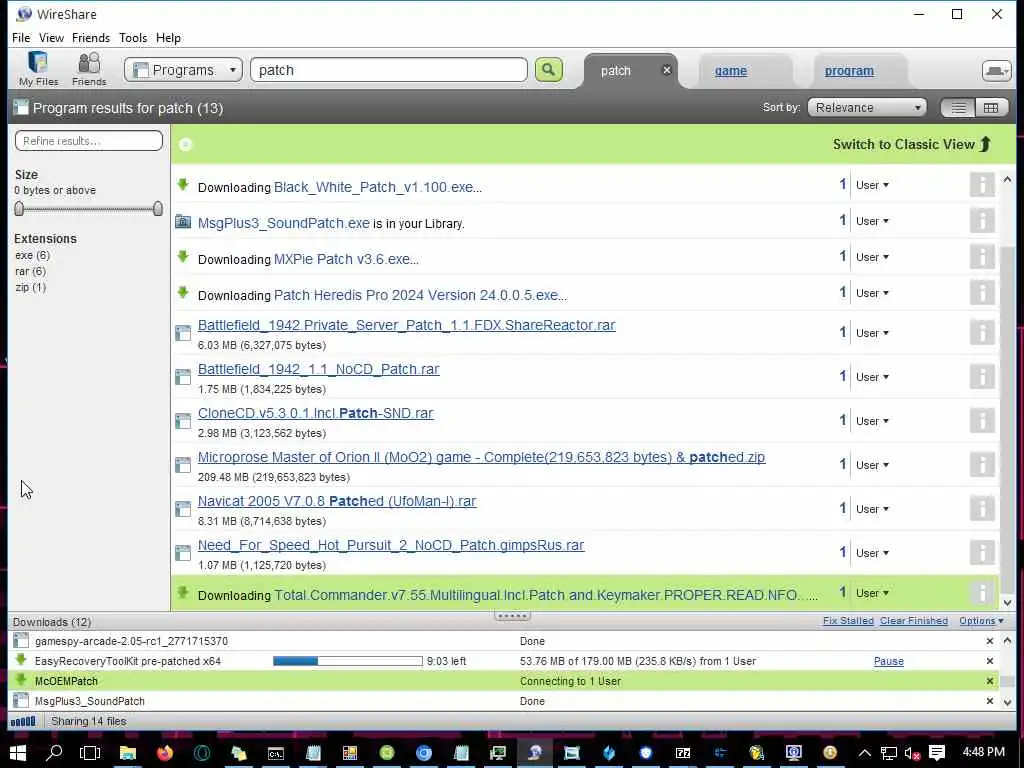Expand User menu for Black_White_Patch

tap(872, 185)
